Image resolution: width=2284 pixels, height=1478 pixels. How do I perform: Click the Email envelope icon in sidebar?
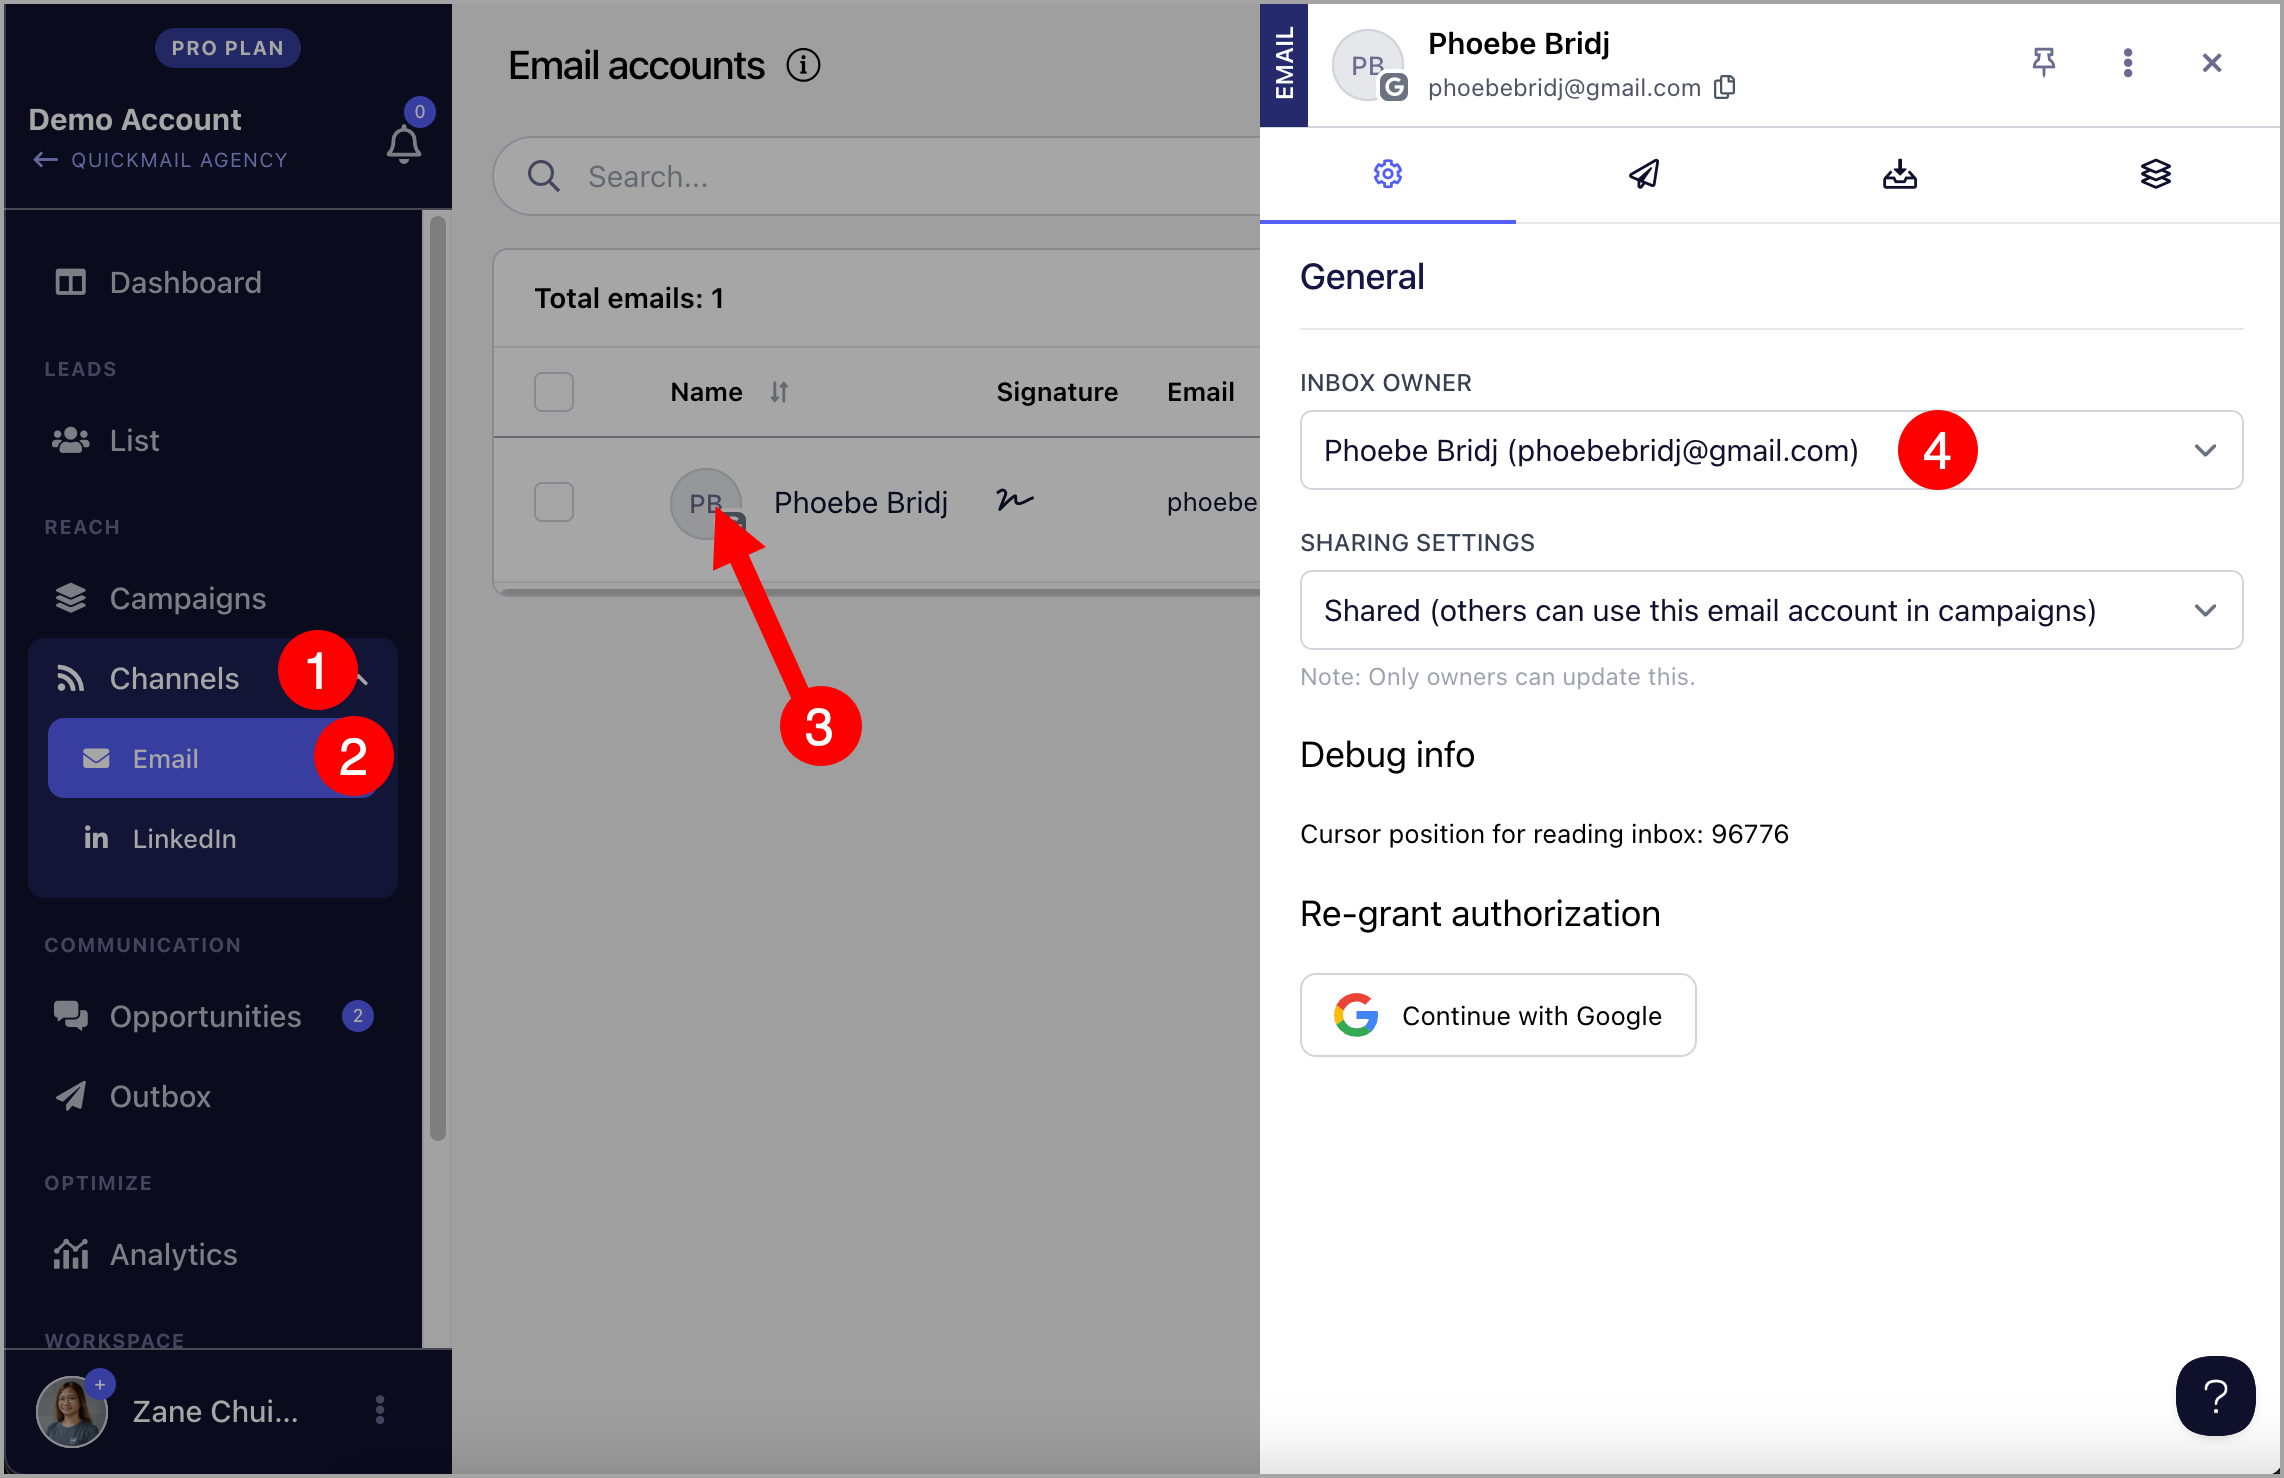[96, 758]
